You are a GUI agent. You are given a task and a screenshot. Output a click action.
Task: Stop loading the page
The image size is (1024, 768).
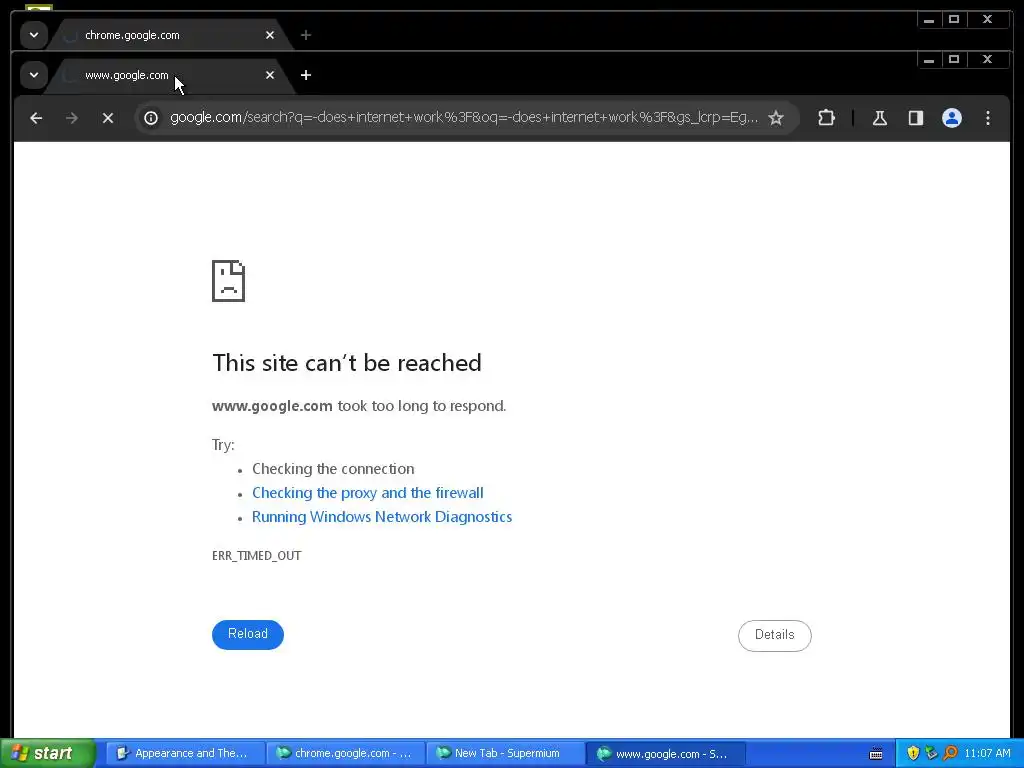click(108, 118)
